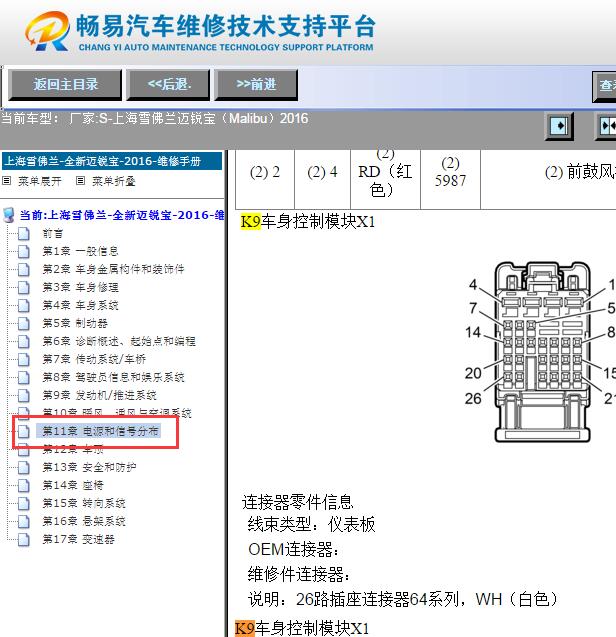Click the 返回主目录 button
This screenshot has width=616, height=637.
pyautogui.click(x=65, y=84)
